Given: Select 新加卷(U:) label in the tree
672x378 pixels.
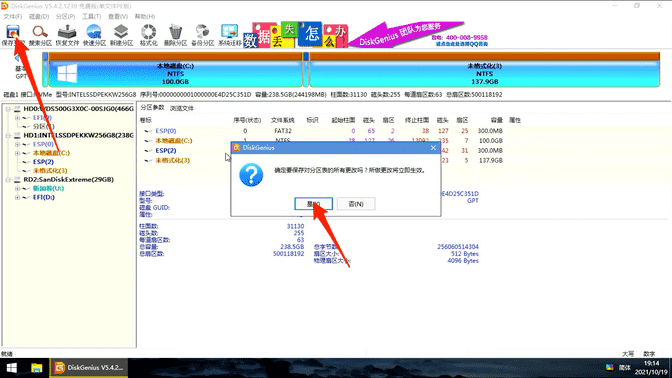Looking at the screenshot, I should tap(48, 189).
